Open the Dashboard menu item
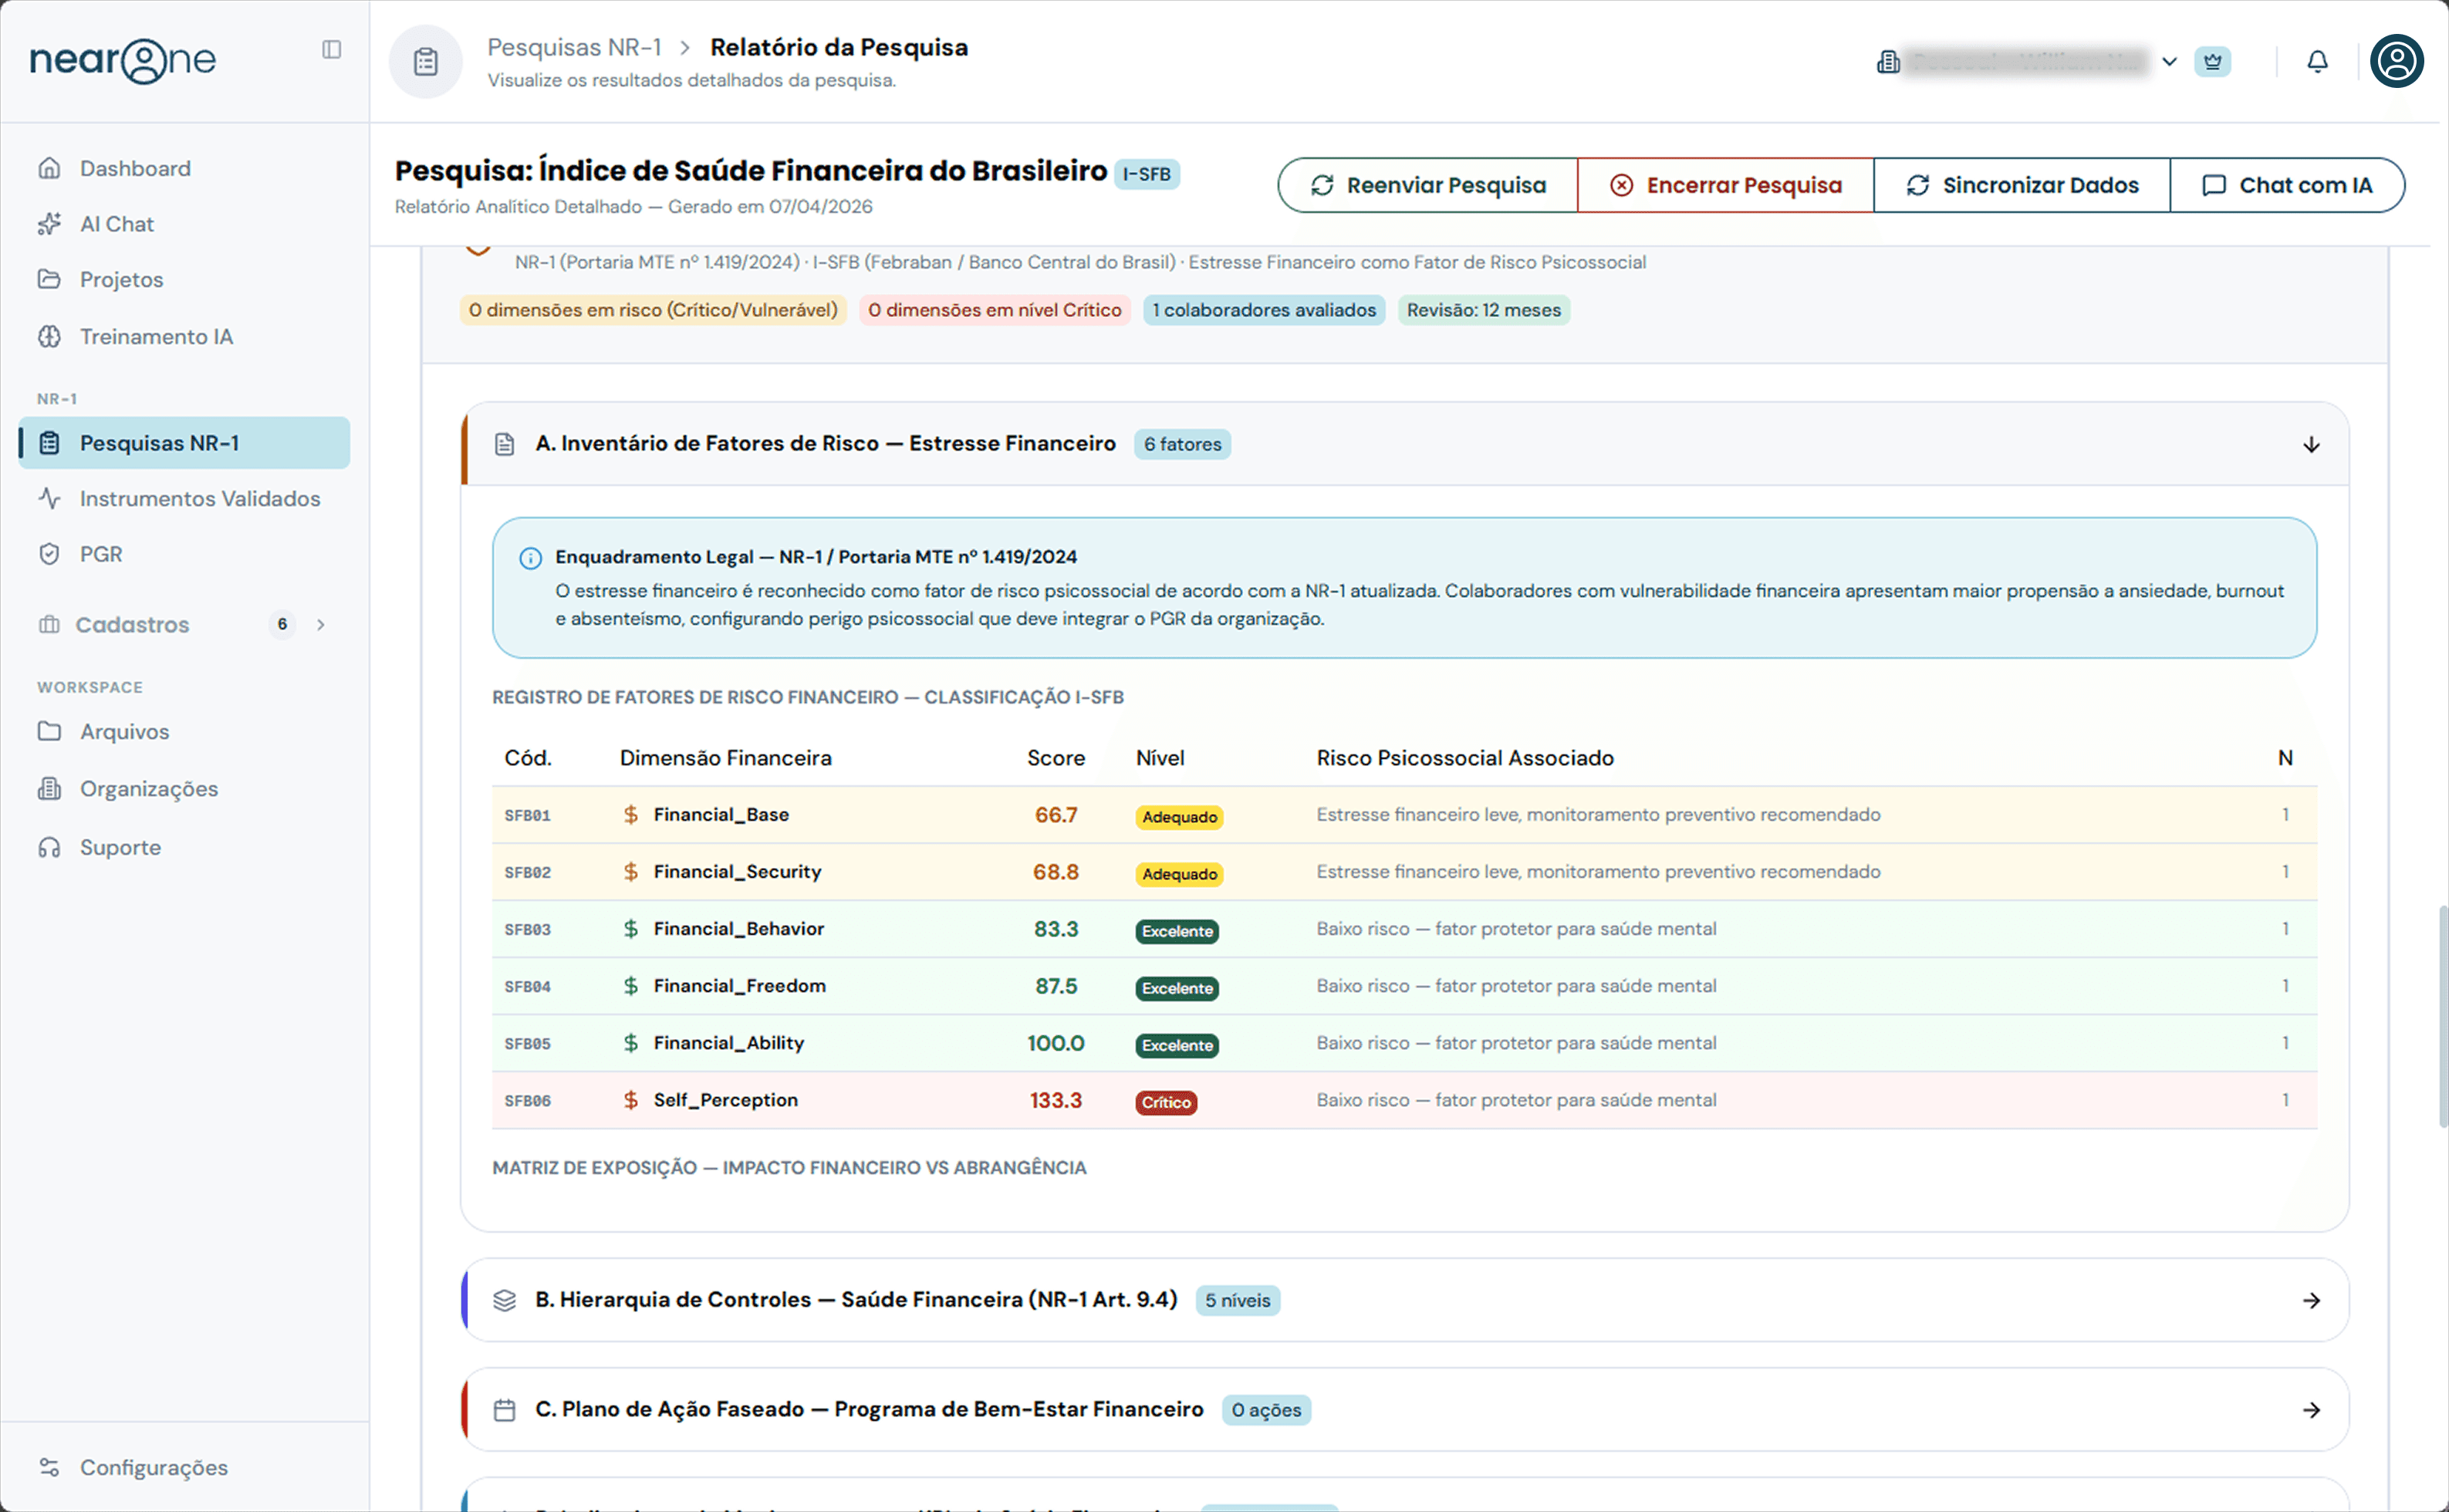This screenshot has width=2449, height=1512. [134, 168]
